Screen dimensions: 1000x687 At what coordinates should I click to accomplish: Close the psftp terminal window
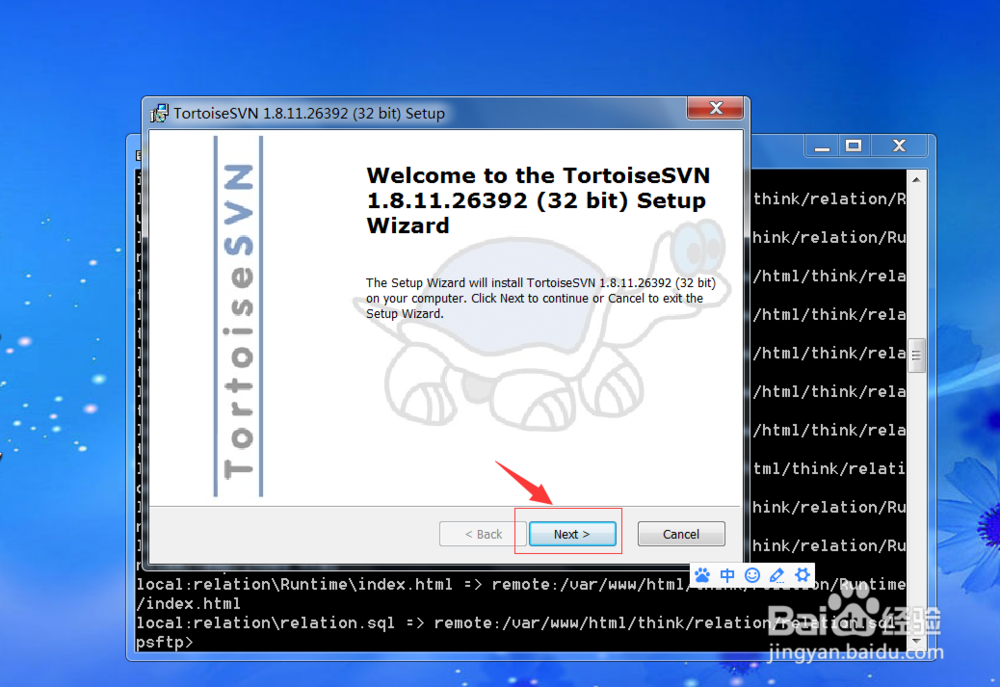[x=899, y=146]
